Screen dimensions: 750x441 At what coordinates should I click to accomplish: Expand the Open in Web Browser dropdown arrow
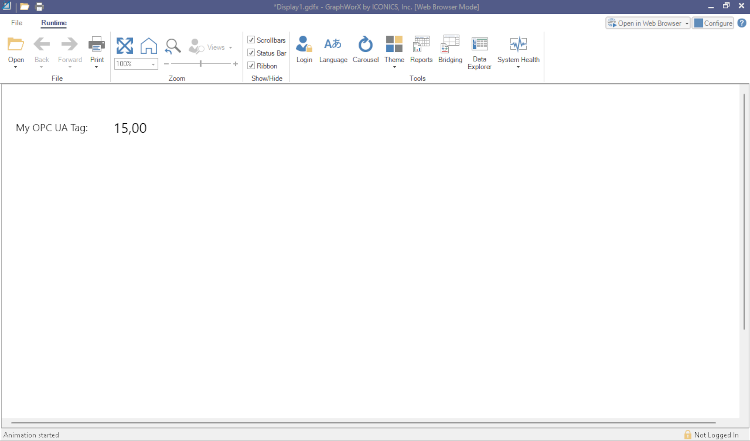point(686,23)
